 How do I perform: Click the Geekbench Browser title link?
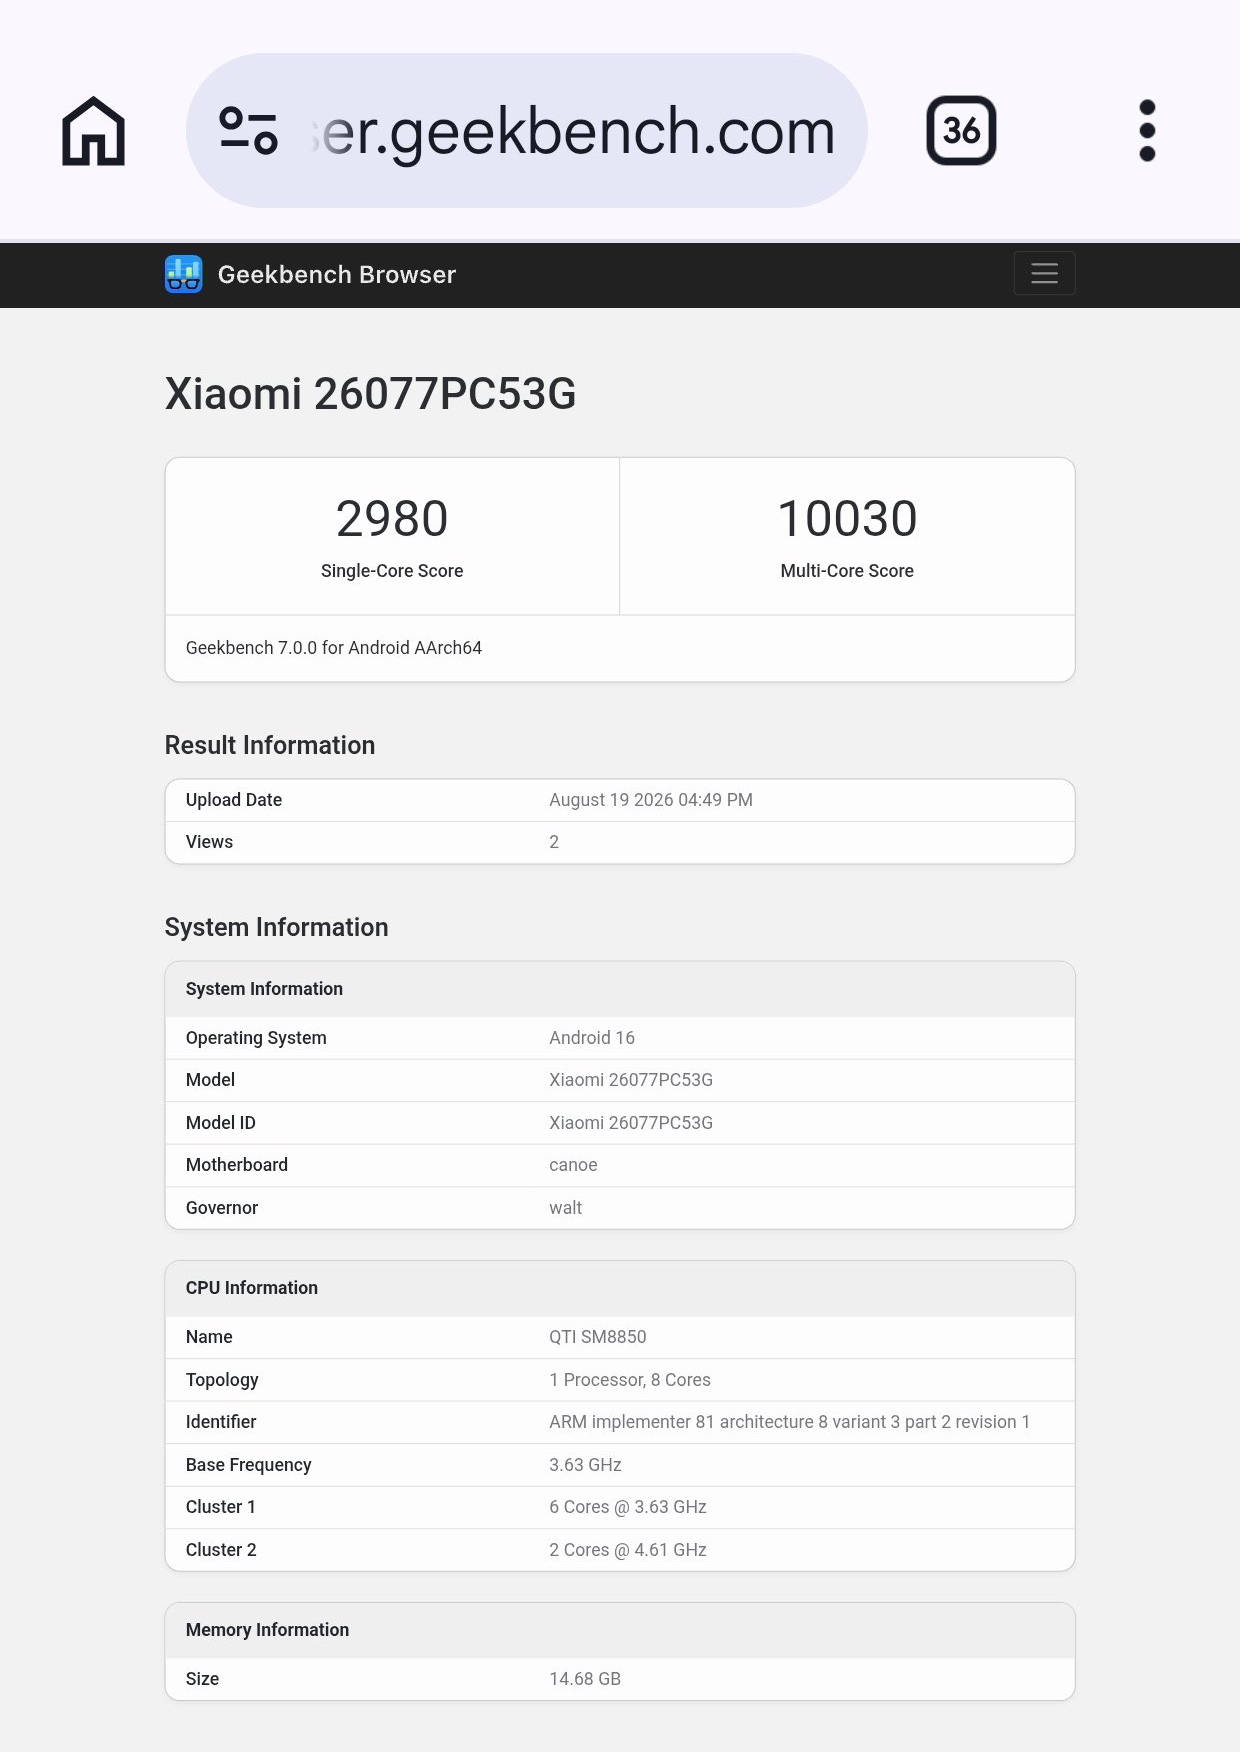[x=336, y=274]
